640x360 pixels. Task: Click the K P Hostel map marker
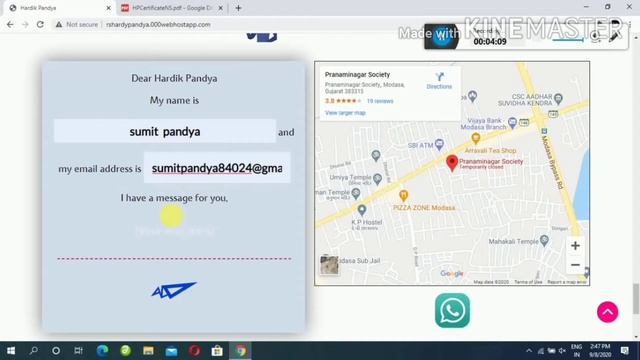[x=362, y=210]
